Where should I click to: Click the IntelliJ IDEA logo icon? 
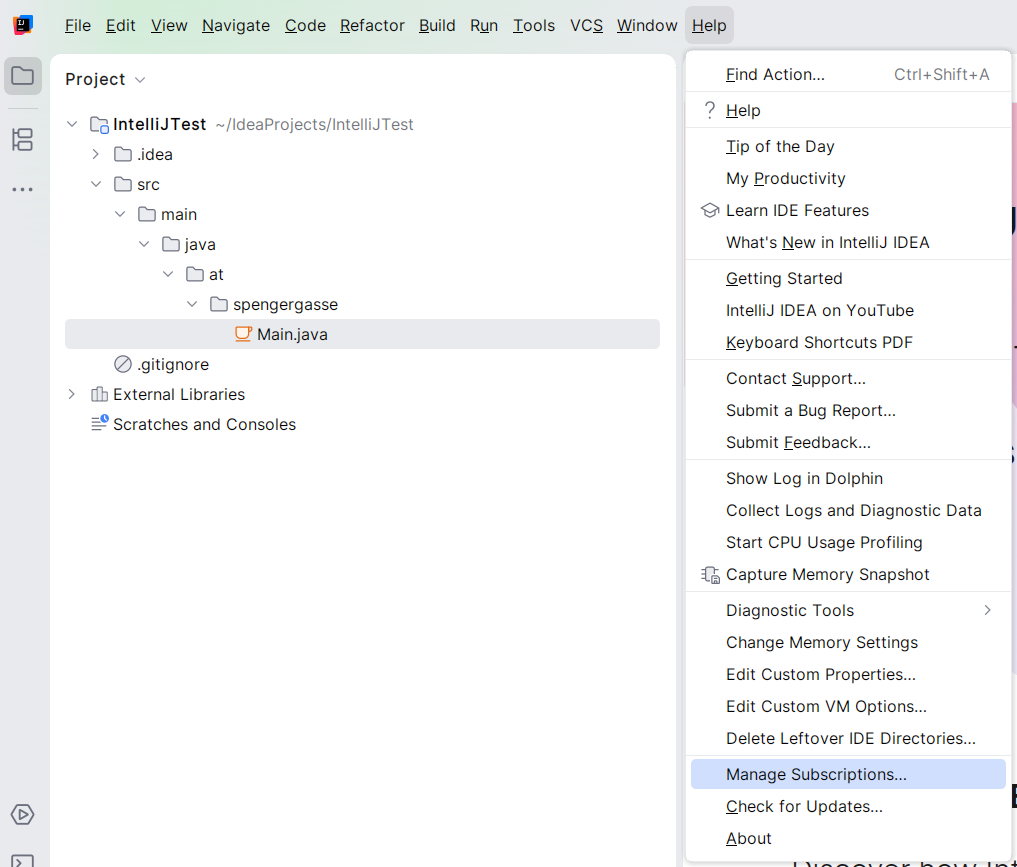pyautogui.click(x=23, y=25)
